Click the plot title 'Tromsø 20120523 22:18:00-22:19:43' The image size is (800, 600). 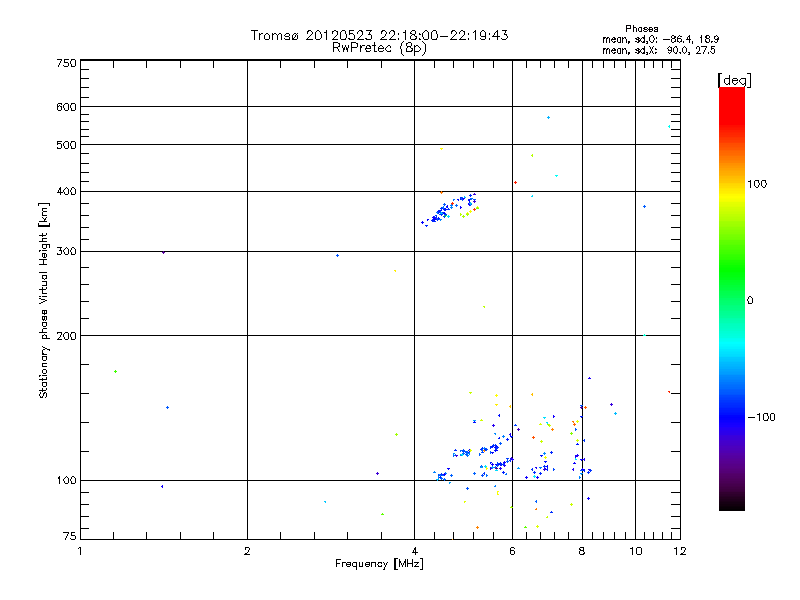[379, 35]
